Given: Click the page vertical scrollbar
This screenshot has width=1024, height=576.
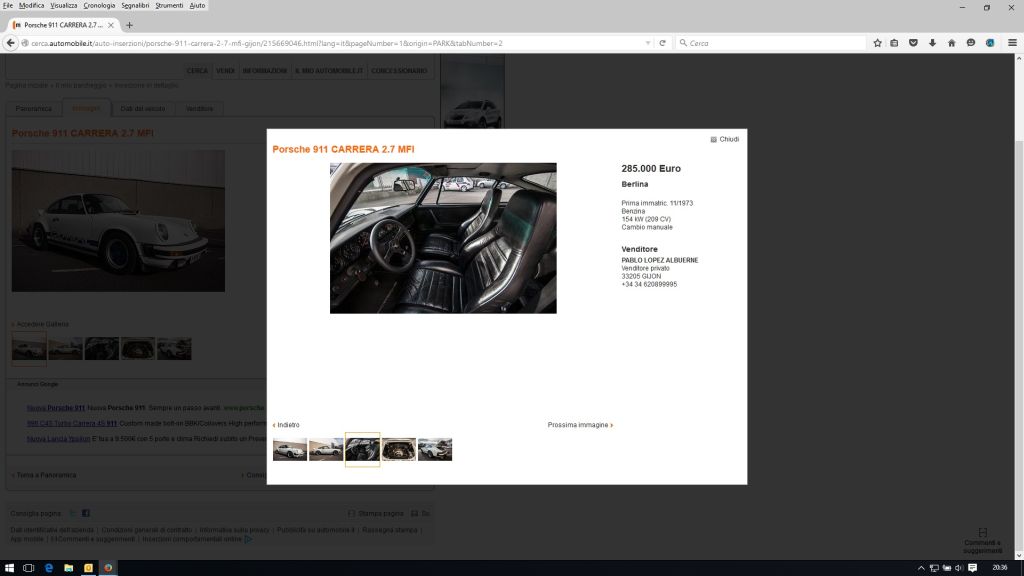Looking at the screenshot, I should point(1019,306).
